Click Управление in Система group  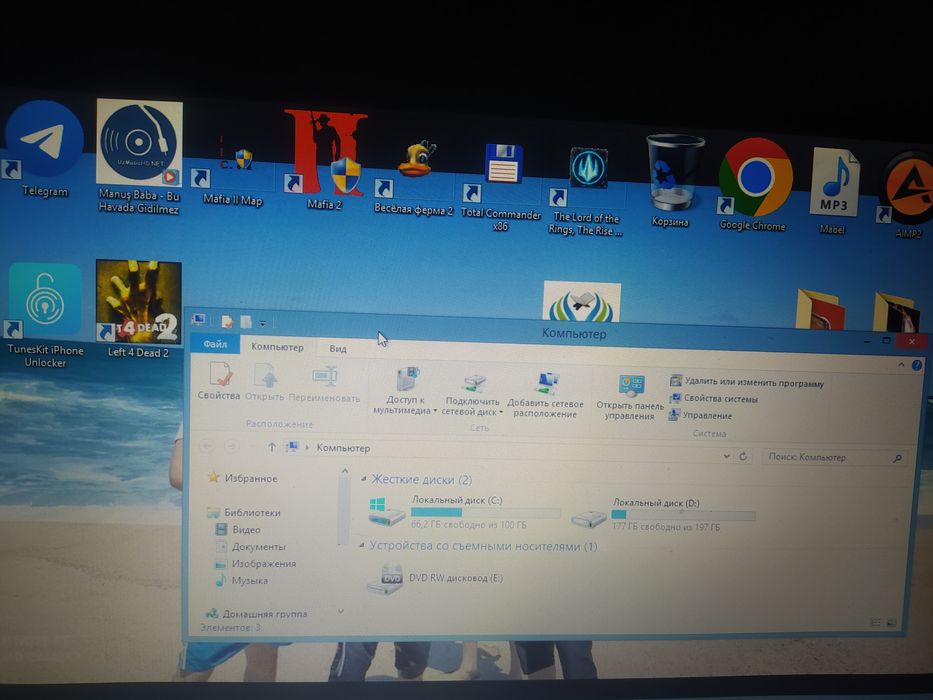700,415
